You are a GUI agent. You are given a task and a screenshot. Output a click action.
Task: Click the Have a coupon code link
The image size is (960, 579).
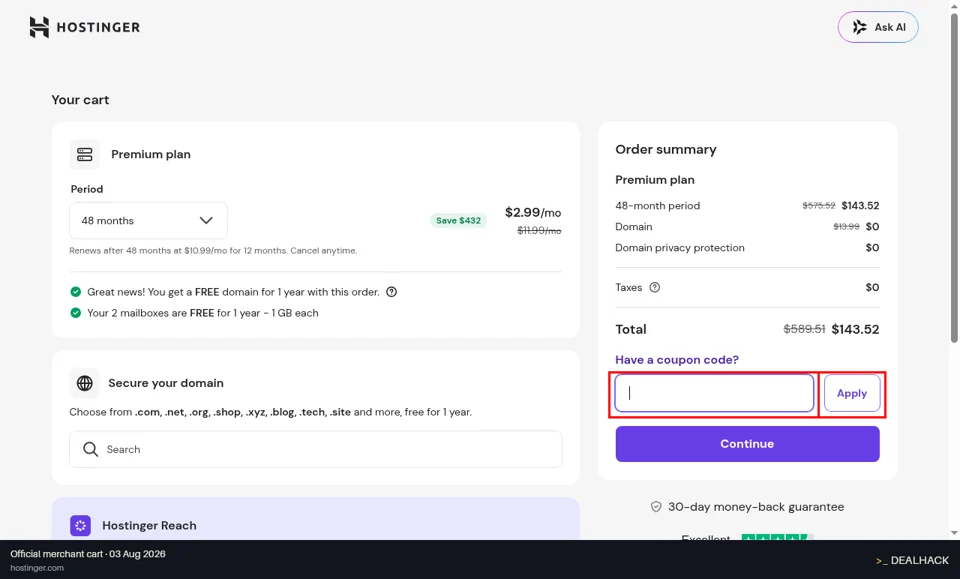677,360
